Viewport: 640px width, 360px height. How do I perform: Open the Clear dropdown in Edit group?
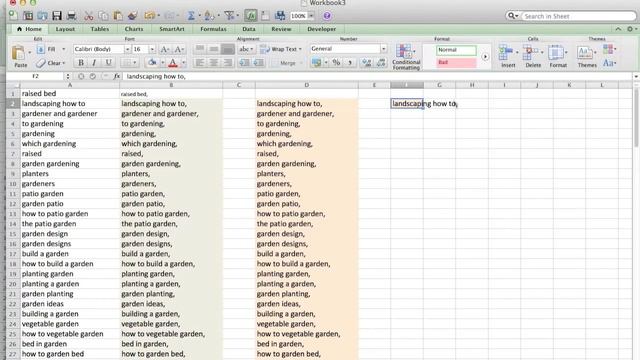(63, 63)
